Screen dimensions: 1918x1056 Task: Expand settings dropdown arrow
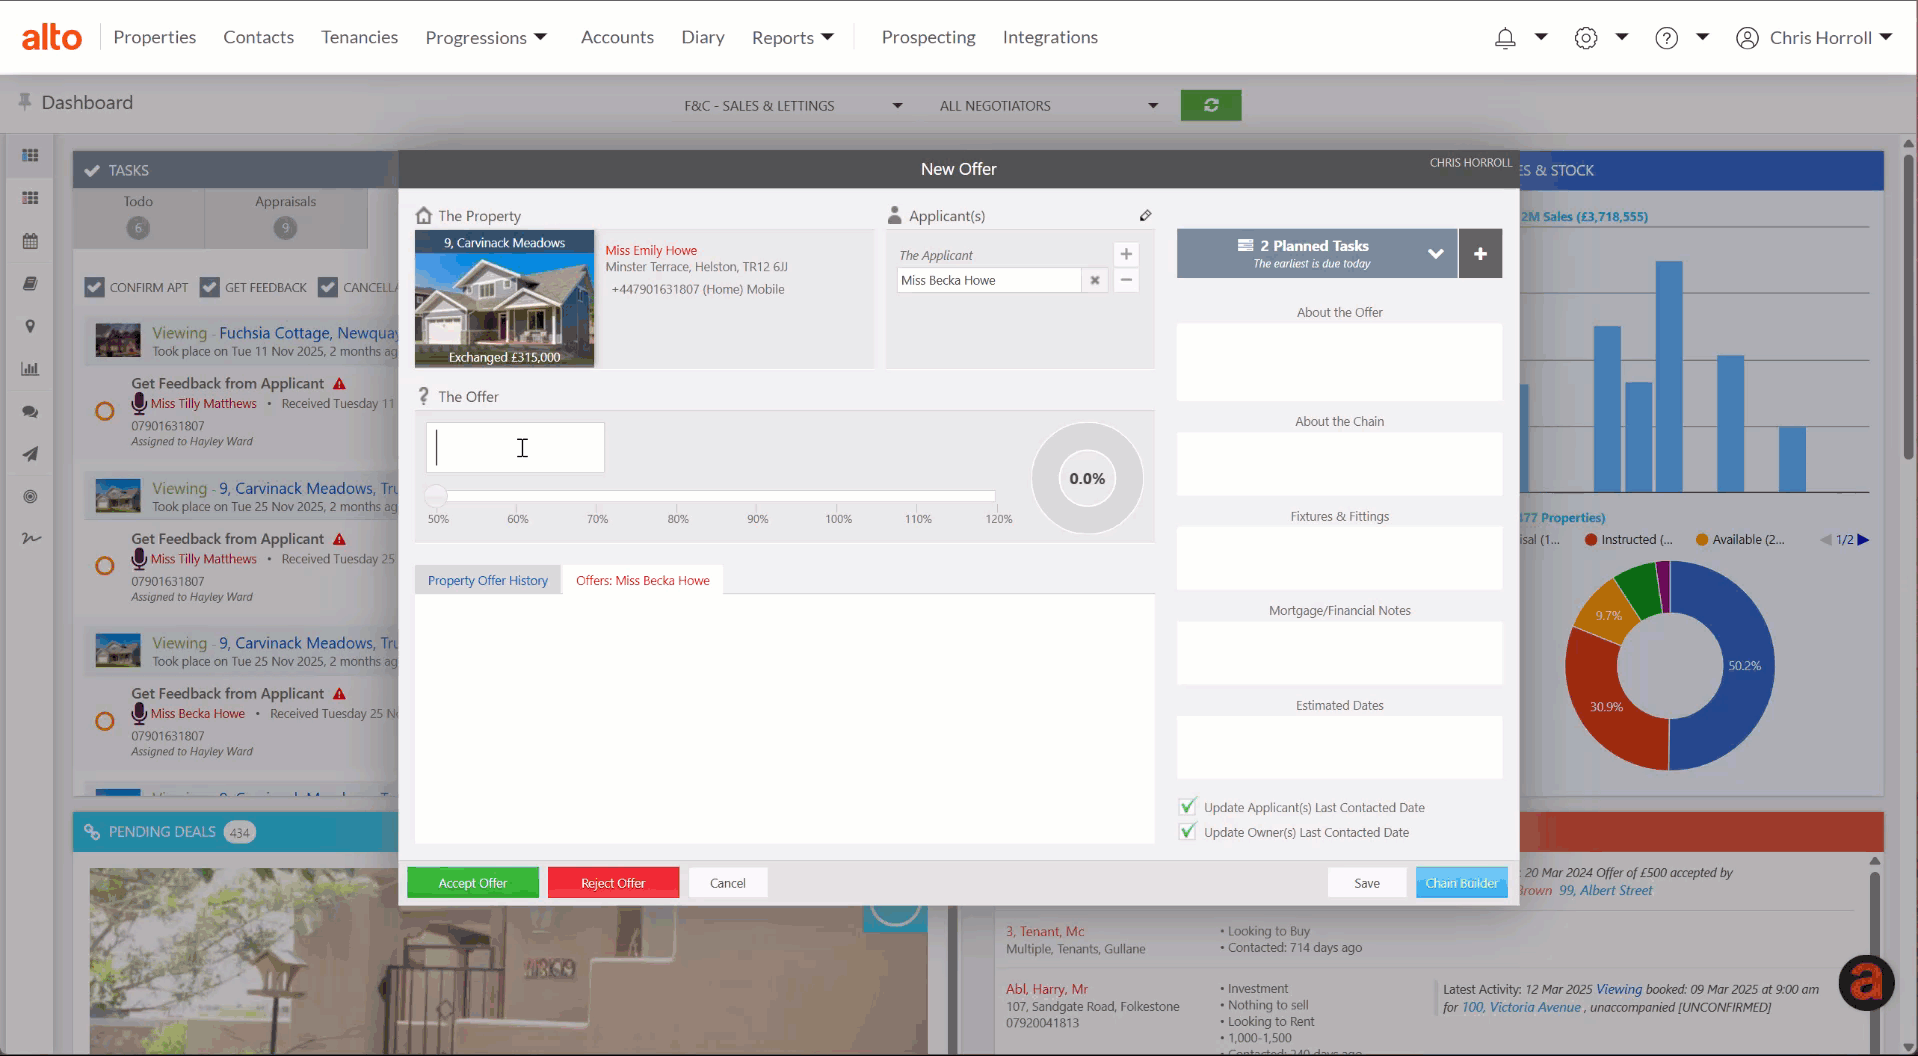(1622, 37)
